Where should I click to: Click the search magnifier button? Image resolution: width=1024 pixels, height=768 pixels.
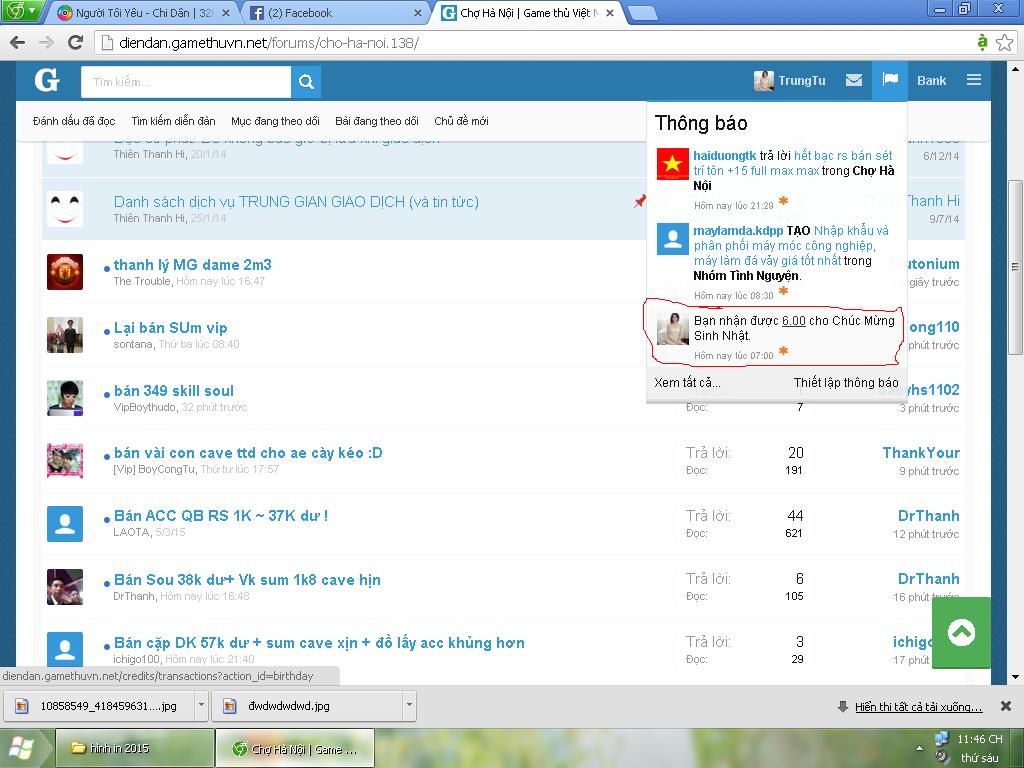306,82
